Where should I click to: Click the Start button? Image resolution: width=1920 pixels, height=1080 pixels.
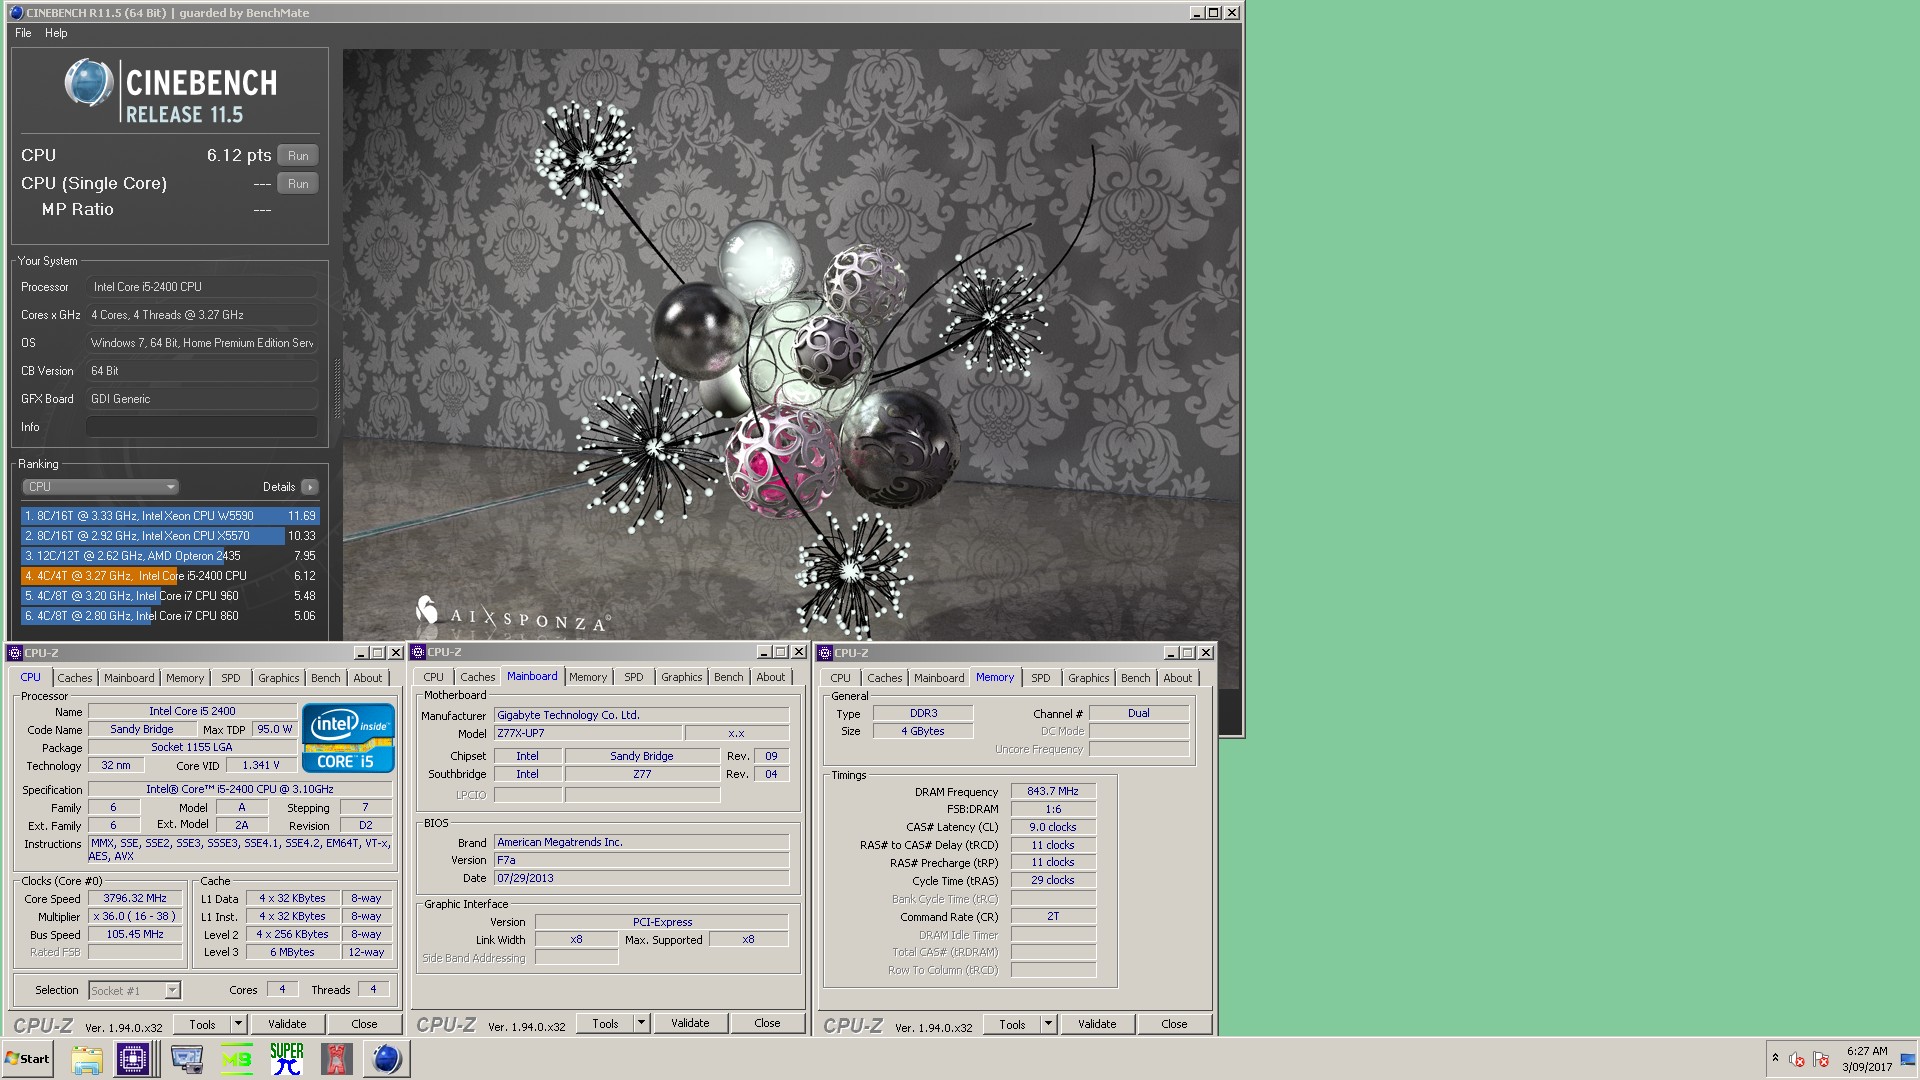(x=28, y=1059)
